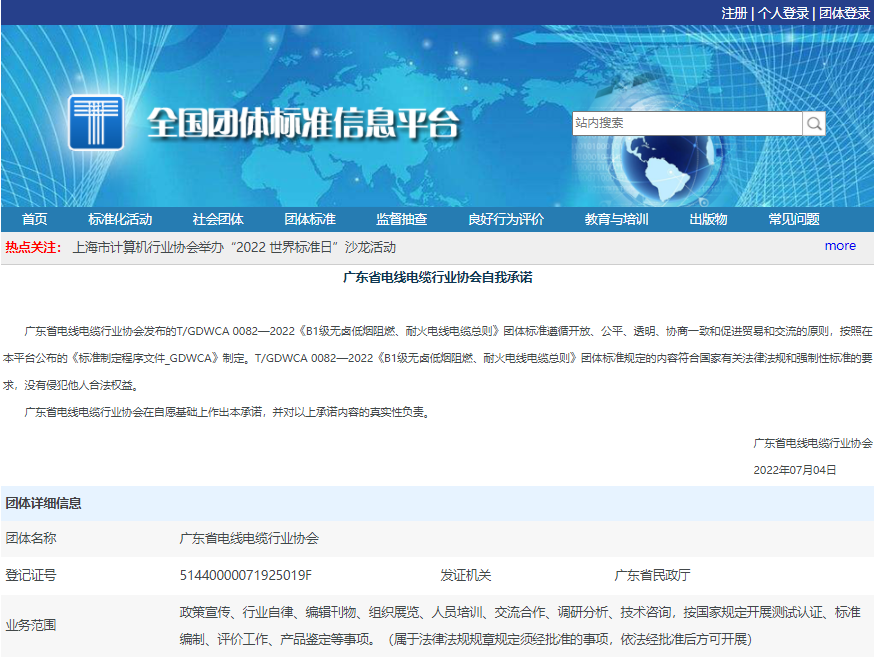Open the 团体标准 menu item
875x657 pixels.
[310, 219]
